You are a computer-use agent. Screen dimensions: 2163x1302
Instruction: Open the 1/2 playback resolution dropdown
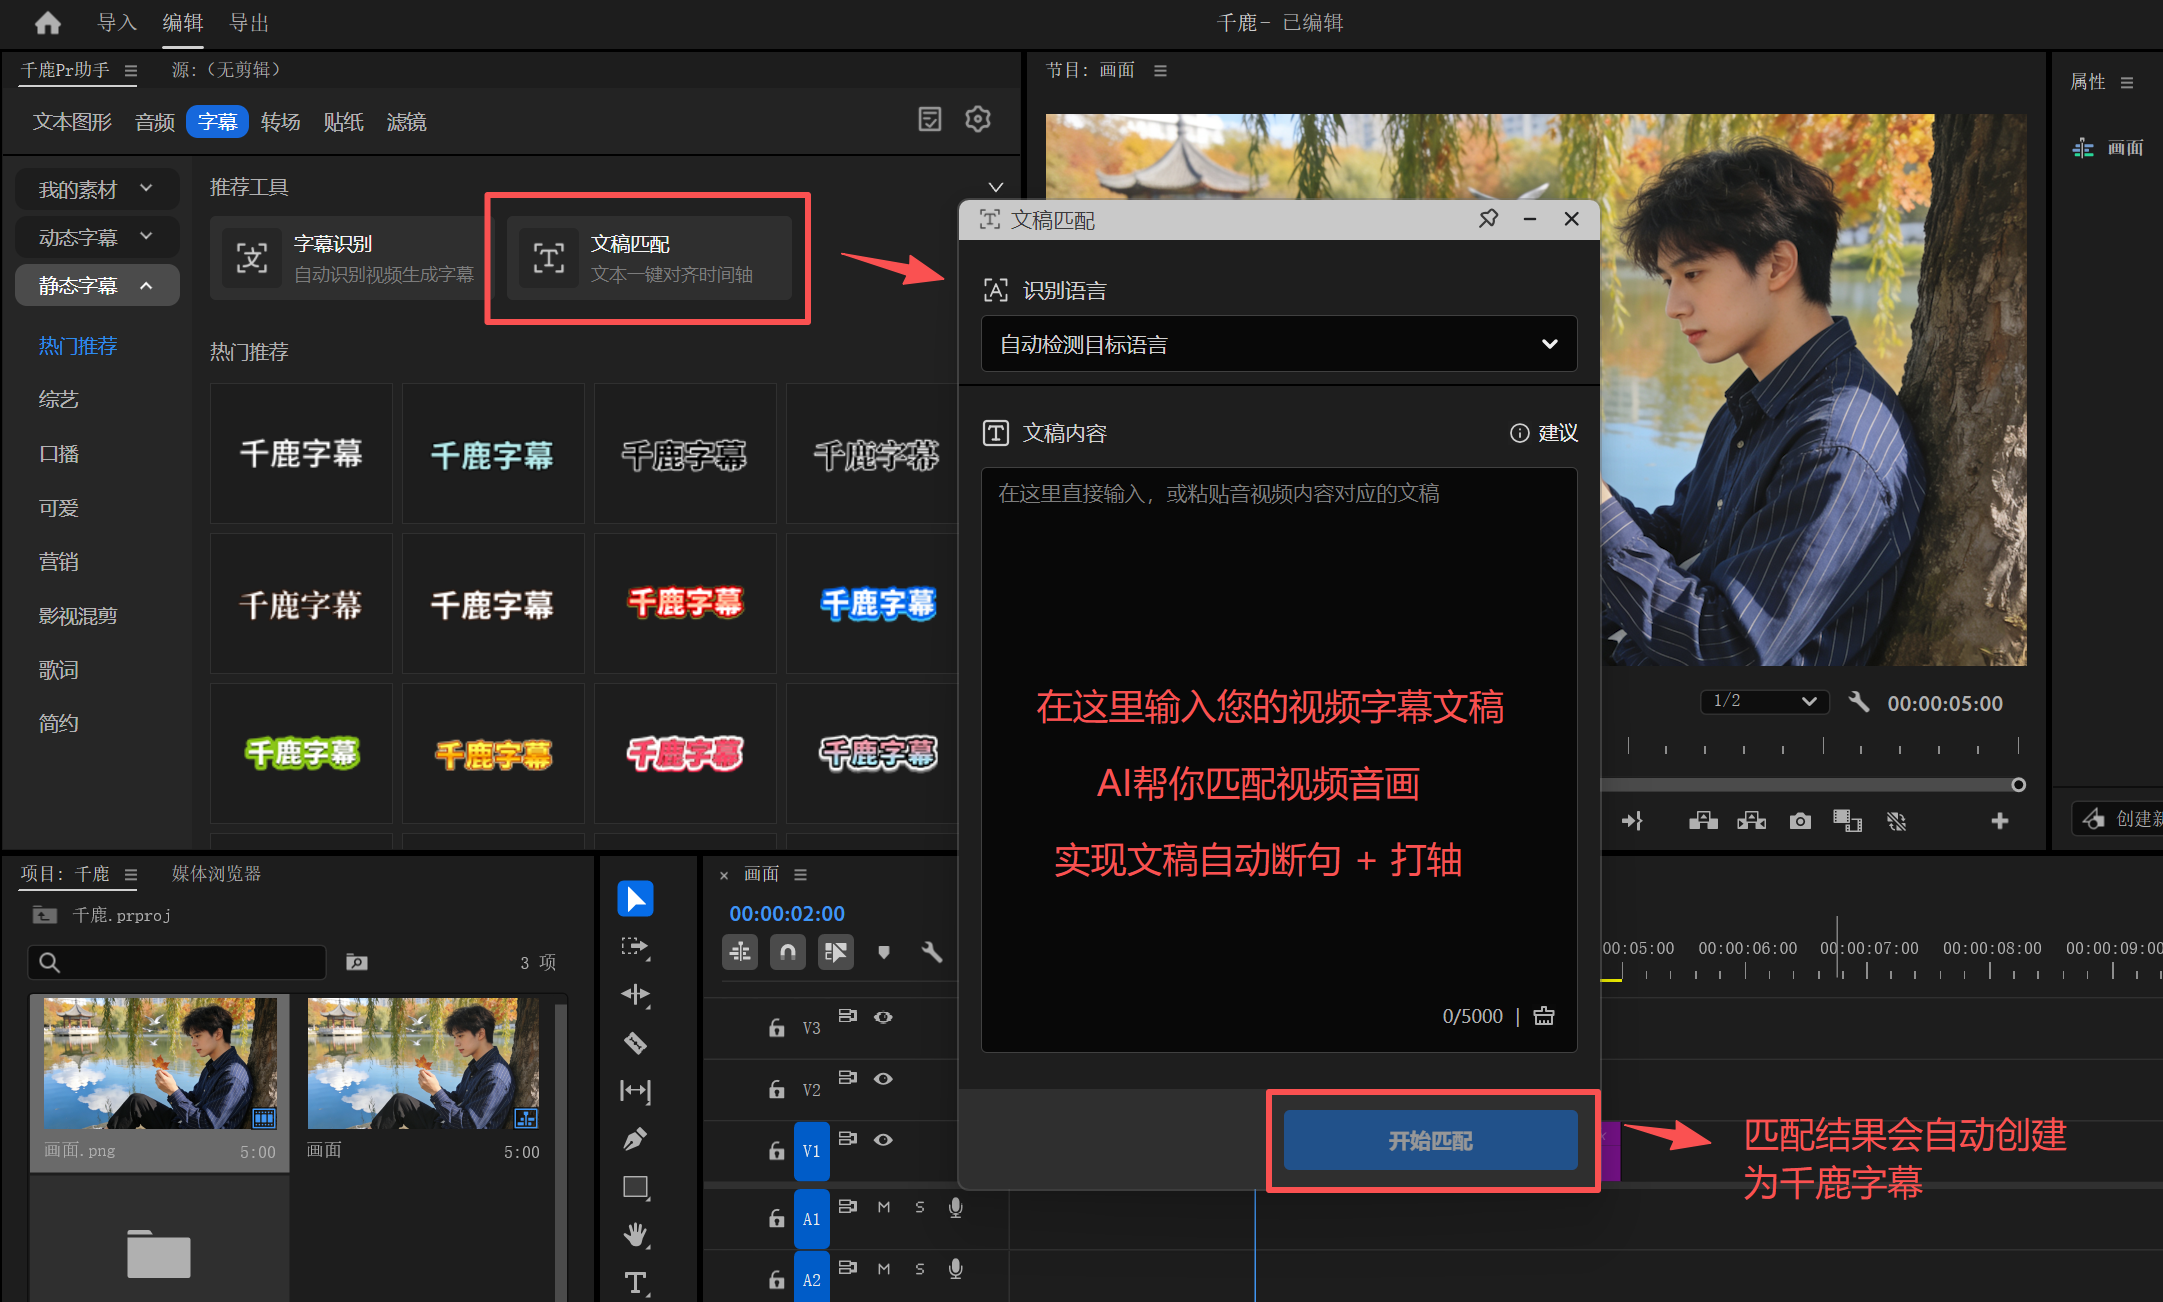1764,701
